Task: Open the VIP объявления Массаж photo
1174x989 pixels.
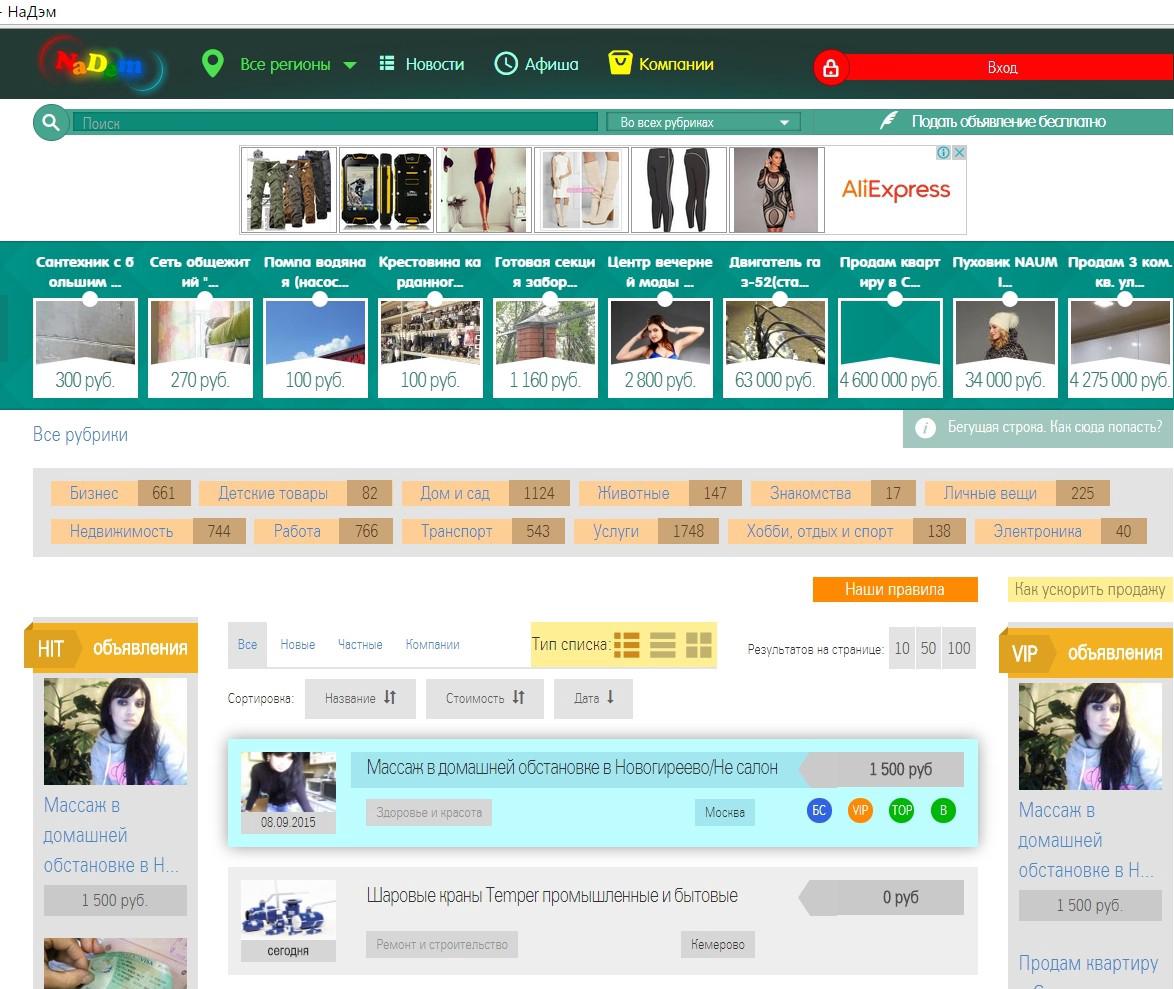Action: click(x=1090, y=737)
